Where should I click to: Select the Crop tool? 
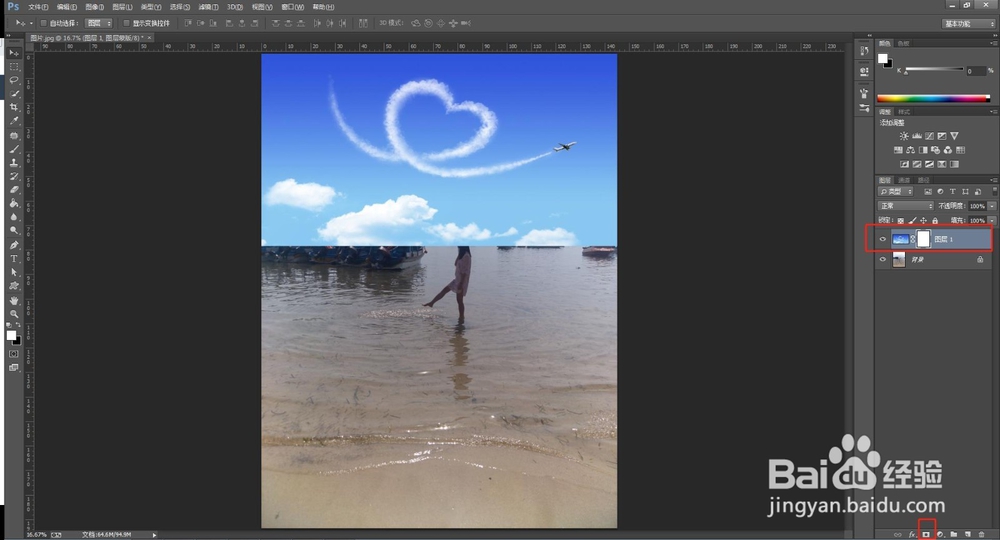coord(14,107)
